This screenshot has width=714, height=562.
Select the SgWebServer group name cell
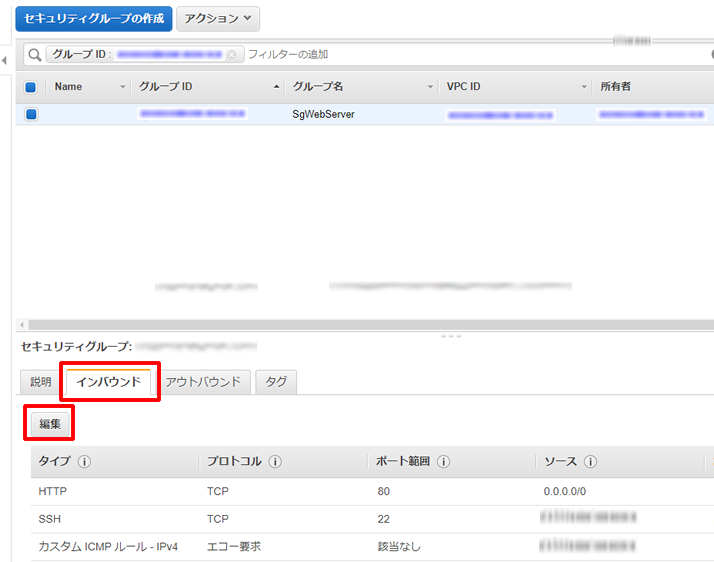coord(323,114)
